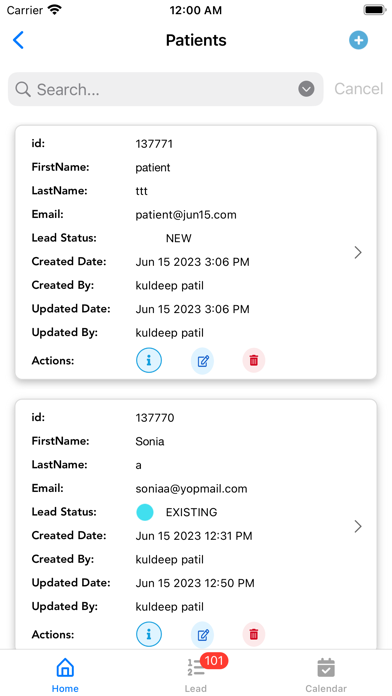Image resolution: width=392 pixels, height=696 pixels.
Task: Switch to the Calendar tab
Action: (x=326, y=675)
